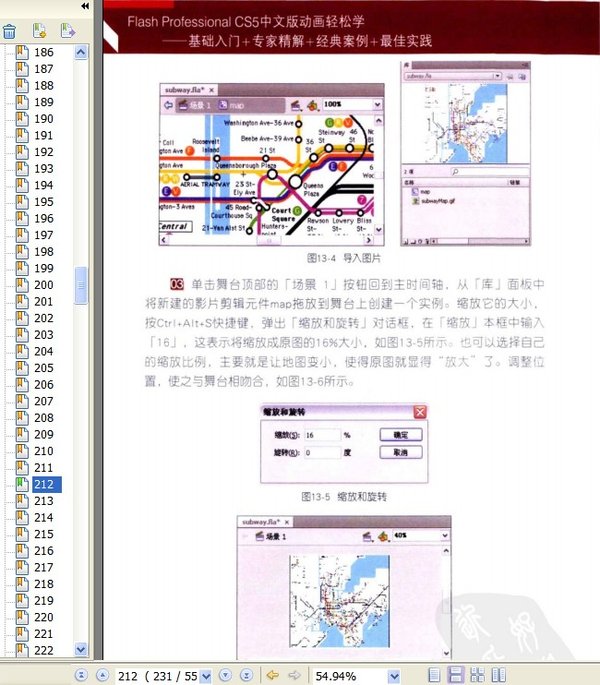Select bookmark 187
The image size is (600, 685).
[44, 69]
